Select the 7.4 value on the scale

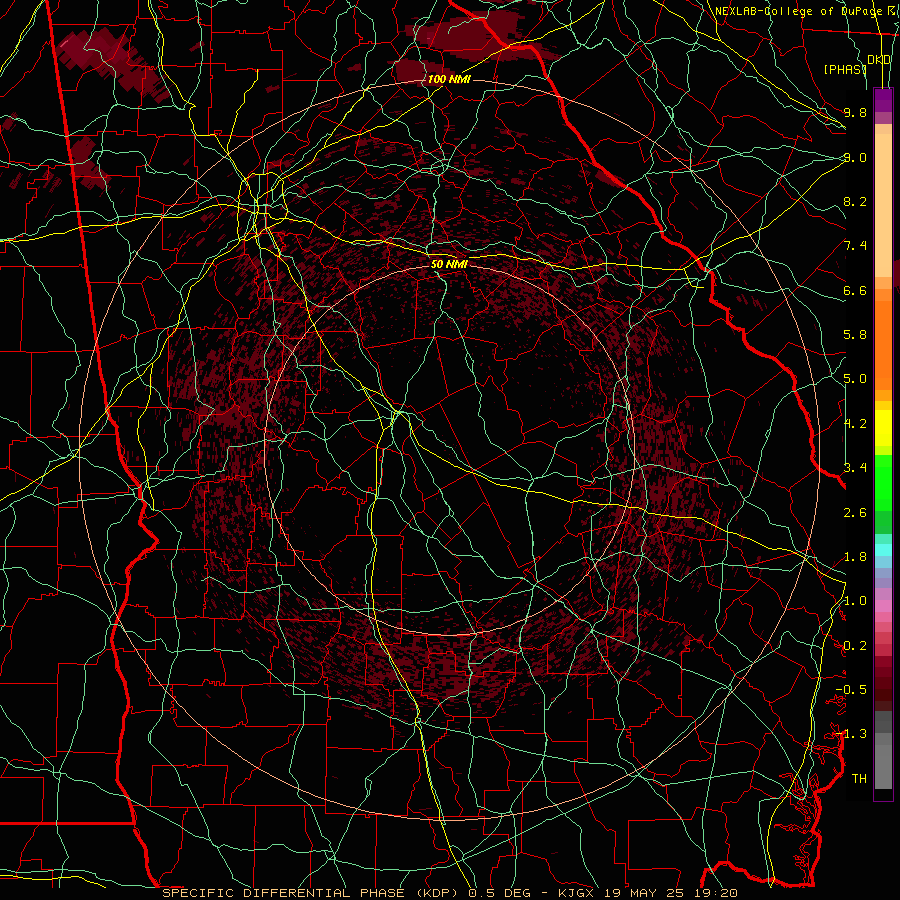coord(855,246)
